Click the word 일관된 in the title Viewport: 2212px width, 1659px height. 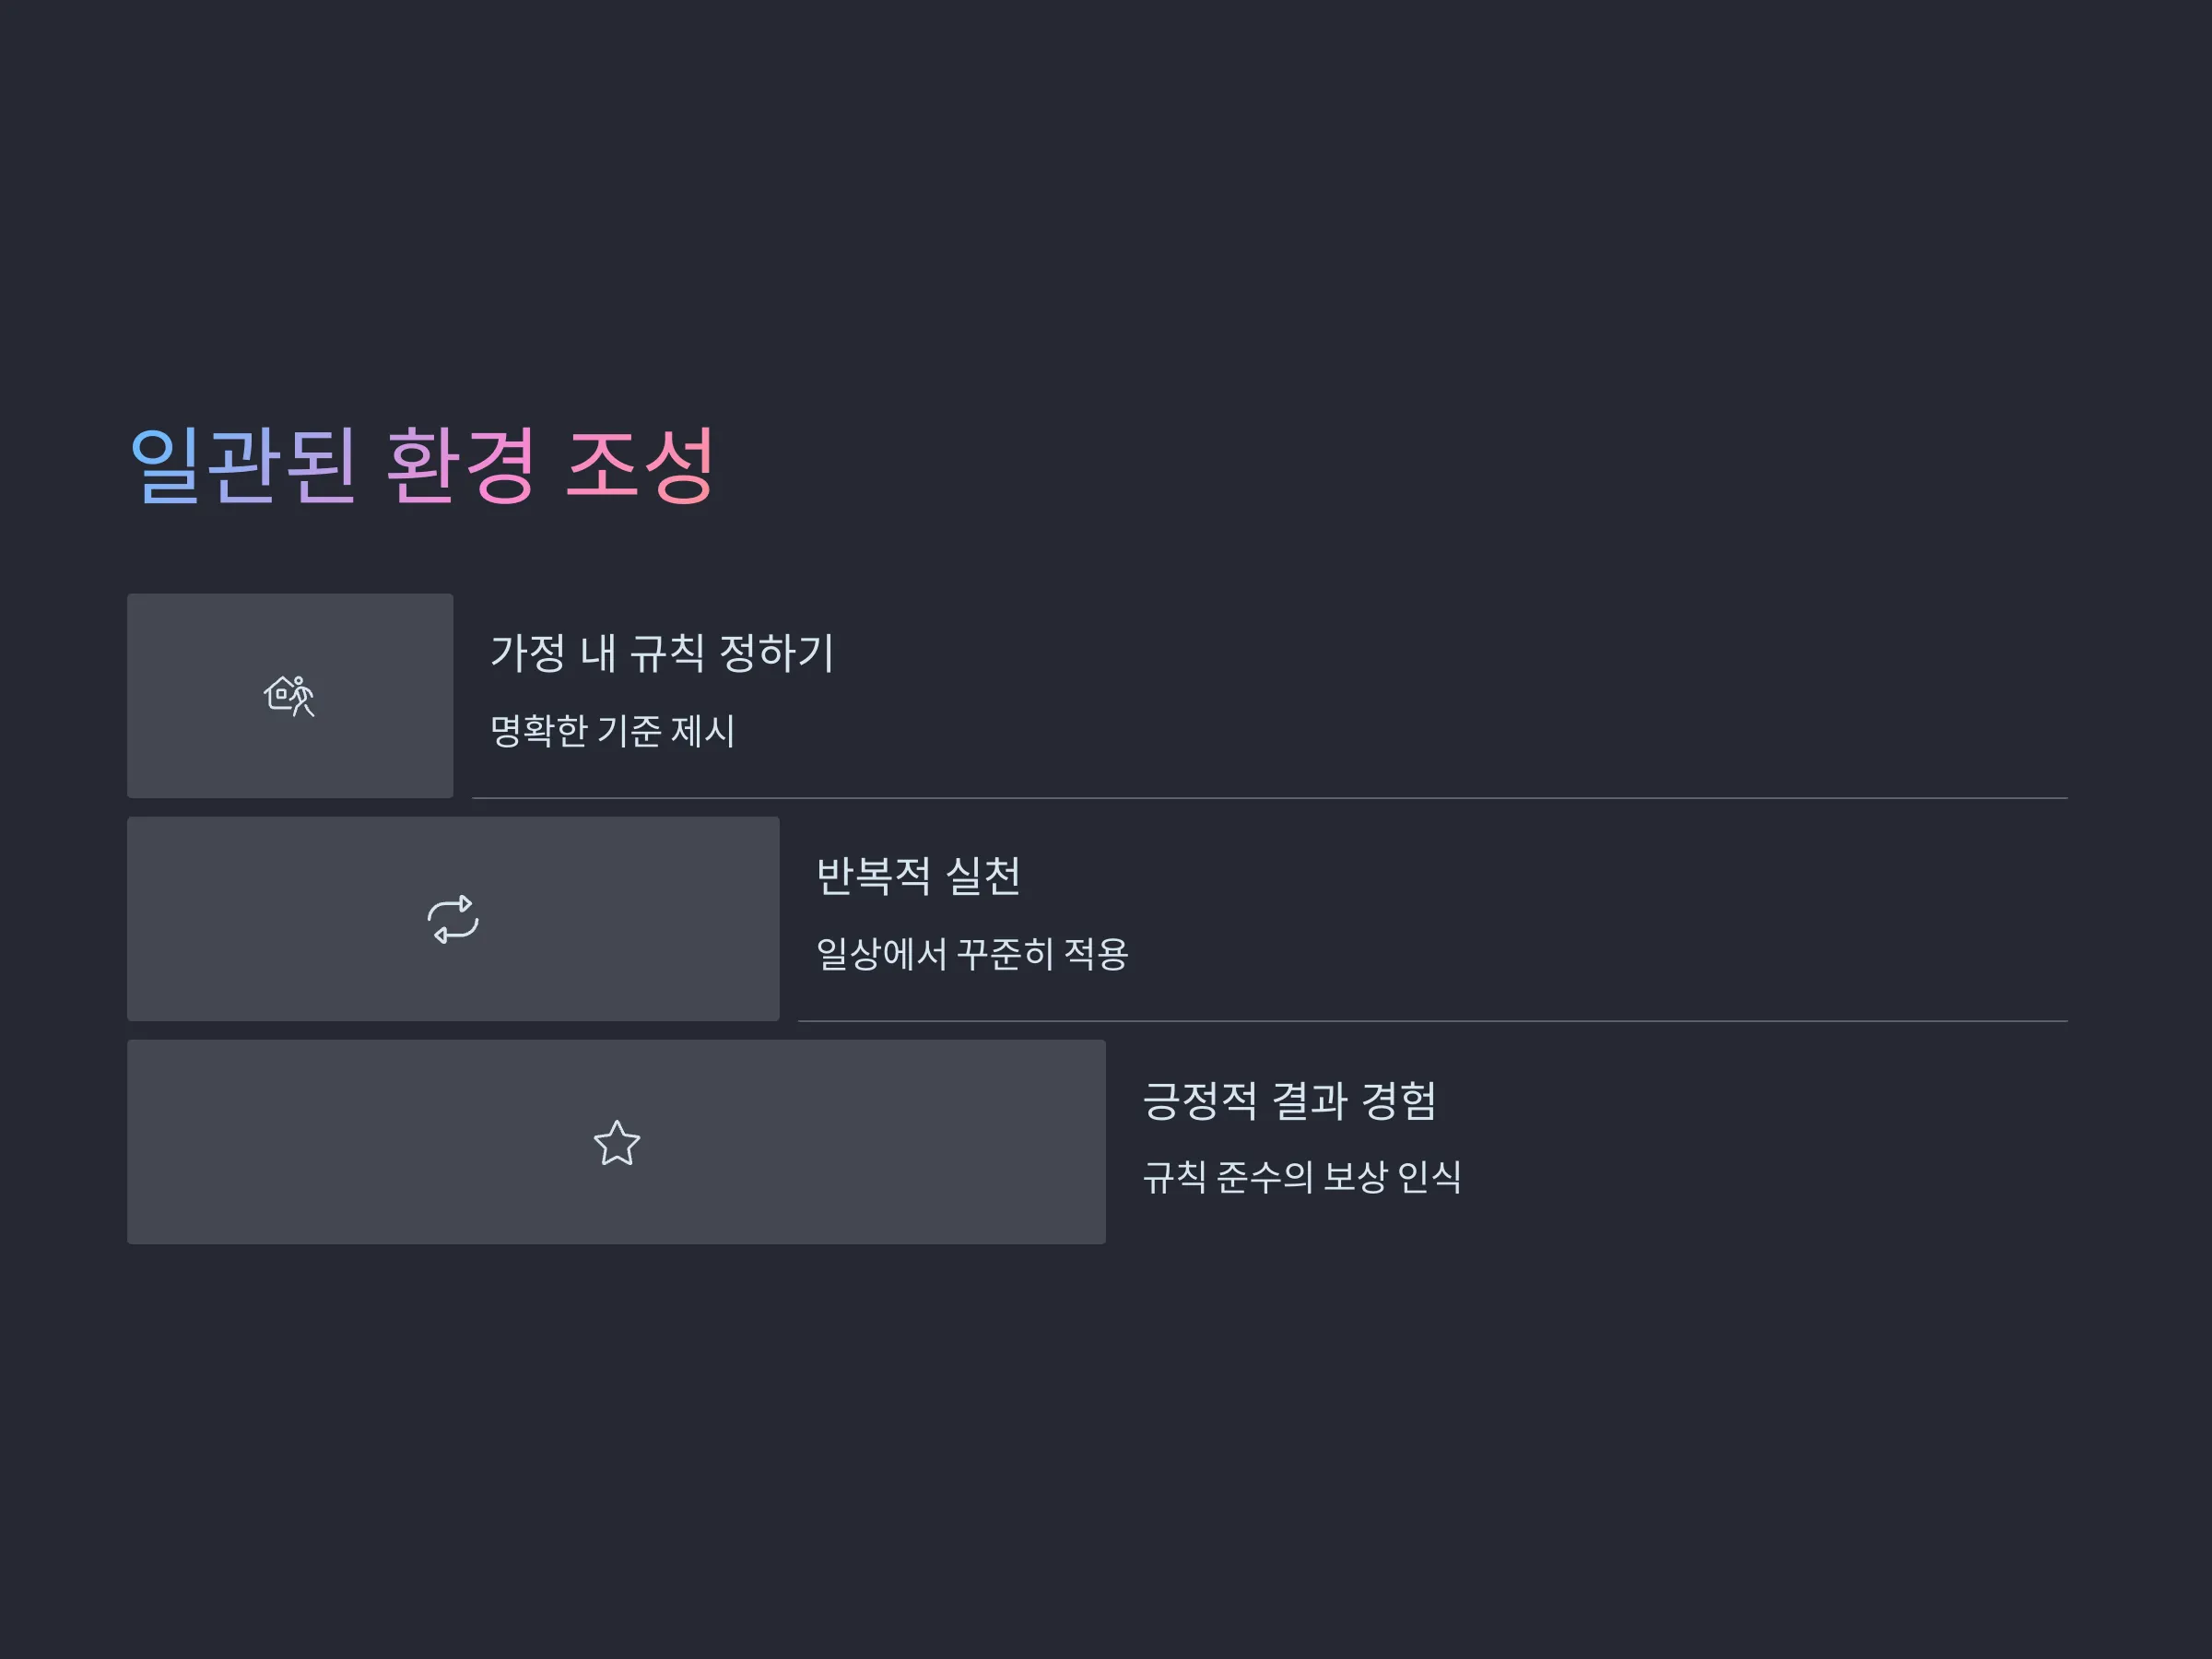tap(243, 465)
